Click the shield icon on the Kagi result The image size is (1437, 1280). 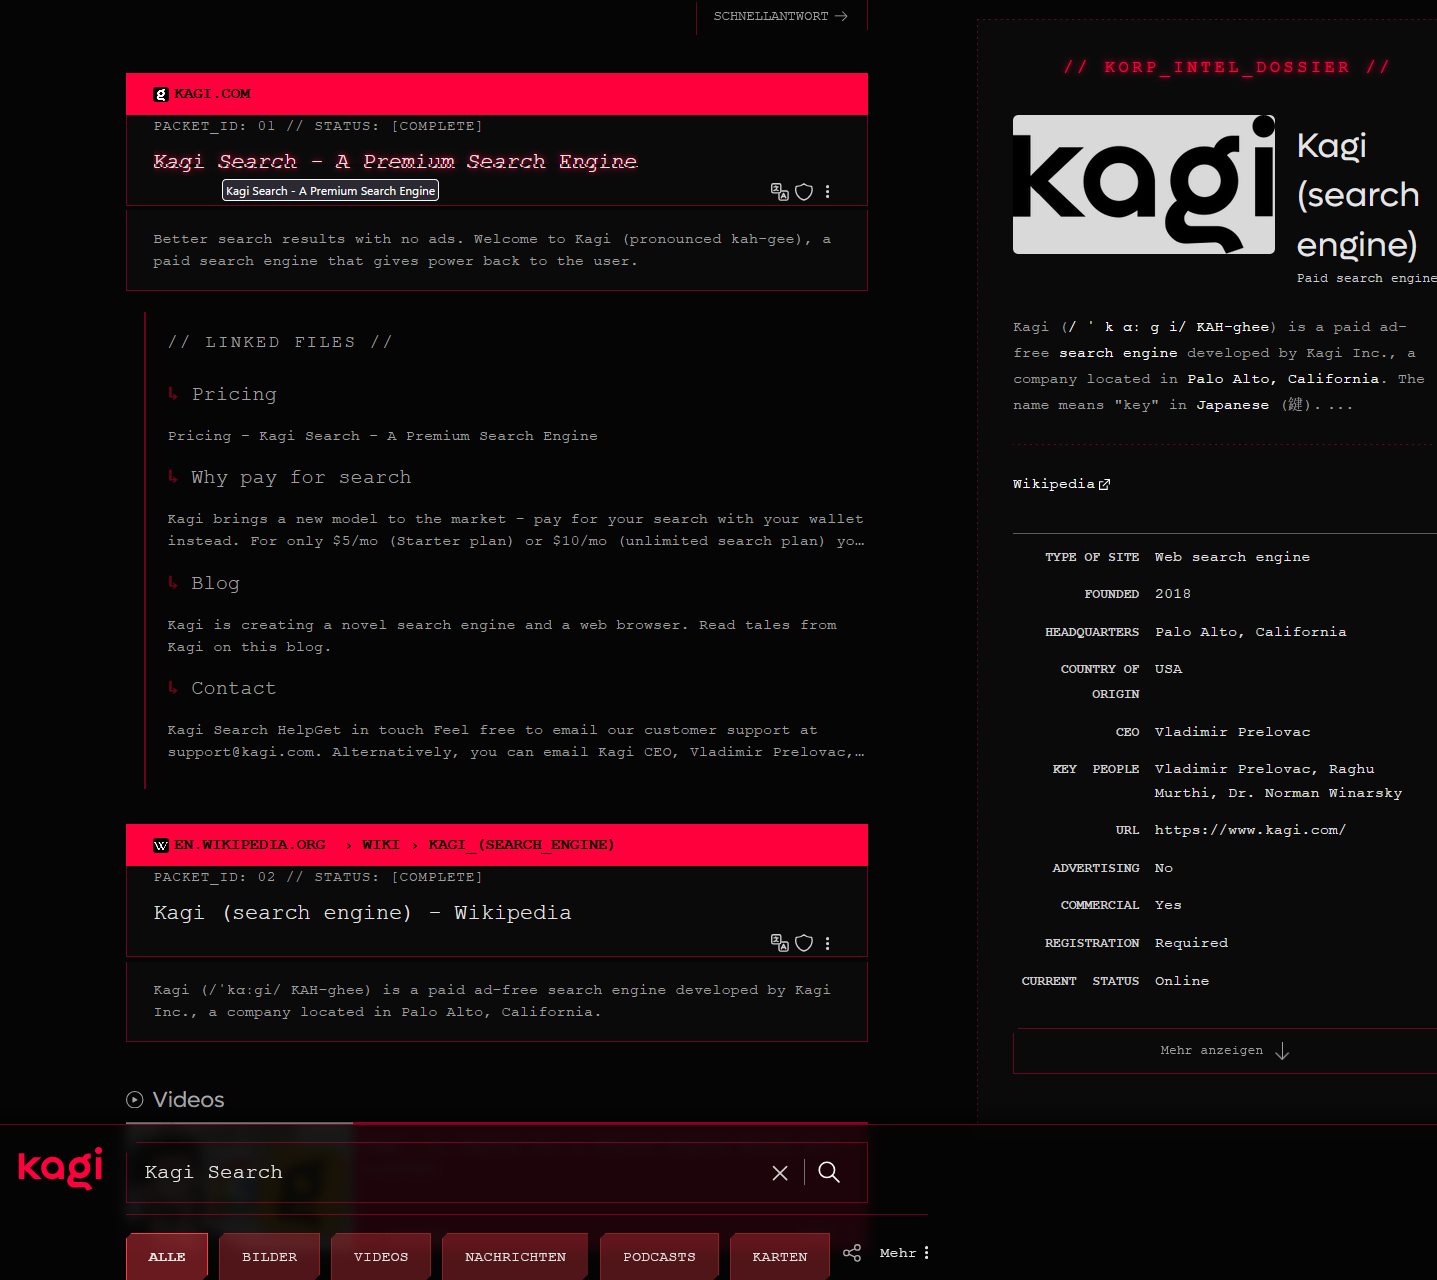(804, 191)
